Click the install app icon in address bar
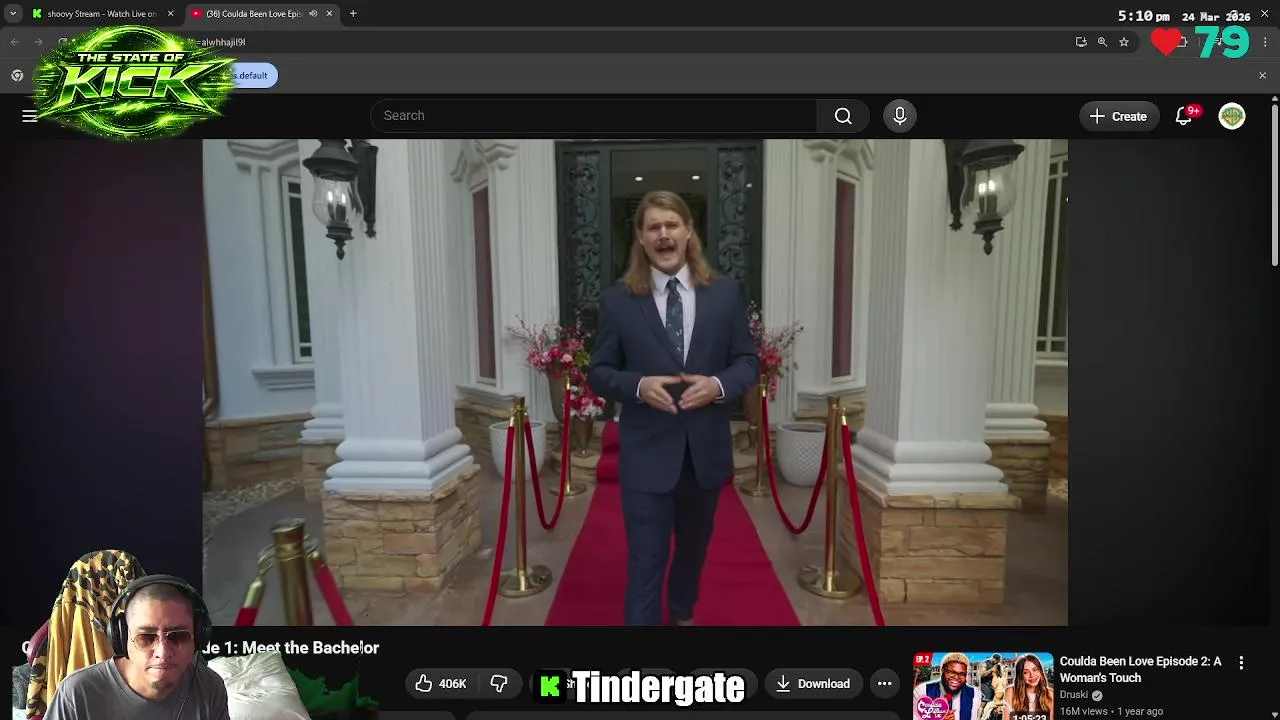1280x720 pixels. coord(1081,42)
